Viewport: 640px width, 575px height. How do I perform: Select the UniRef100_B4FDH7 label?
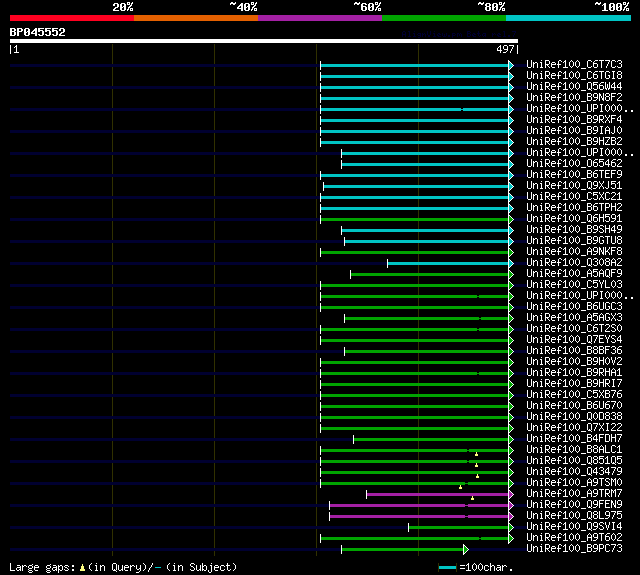click(x=574, y=439)
